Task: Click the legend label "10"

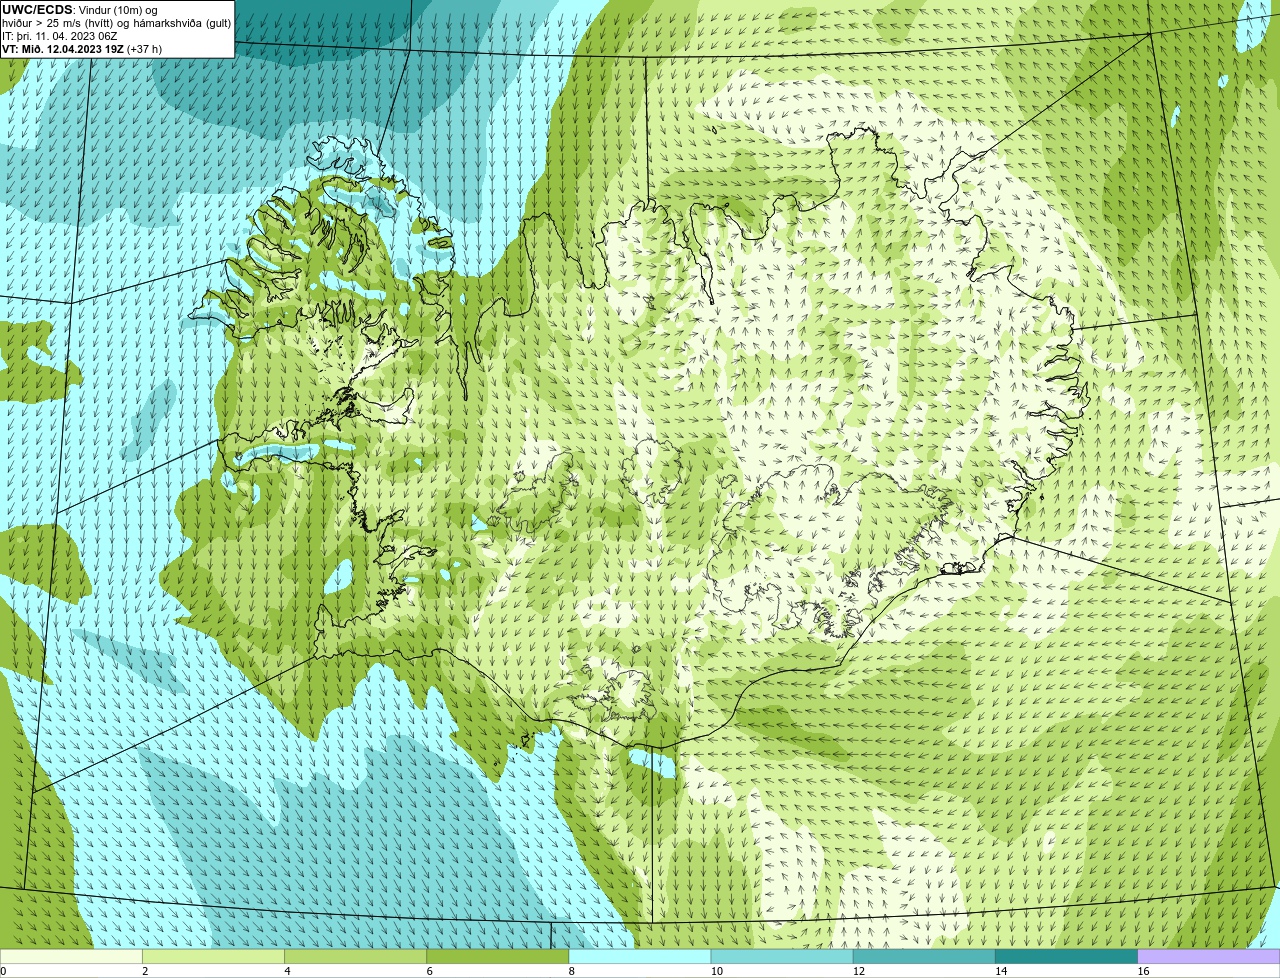Action: pyautogui.click(x=717, y=971)
